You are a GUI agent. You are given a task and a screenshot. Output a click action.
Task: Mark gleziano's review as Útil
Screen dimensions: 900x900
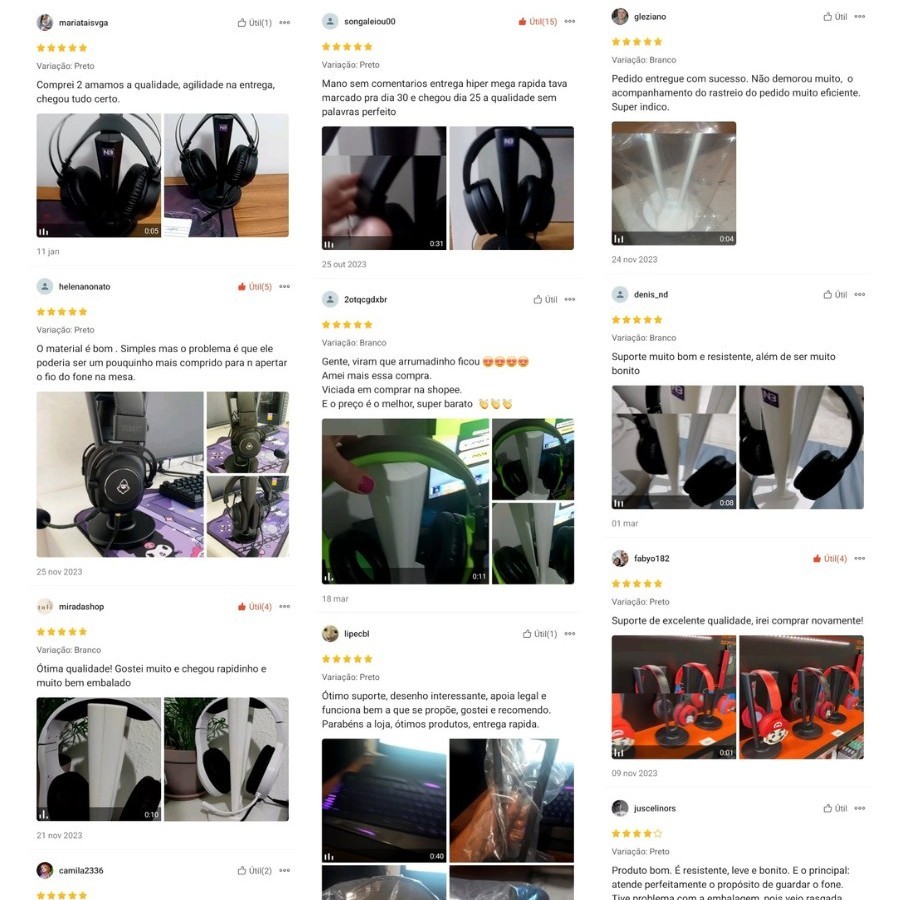(x=835, y=17)
